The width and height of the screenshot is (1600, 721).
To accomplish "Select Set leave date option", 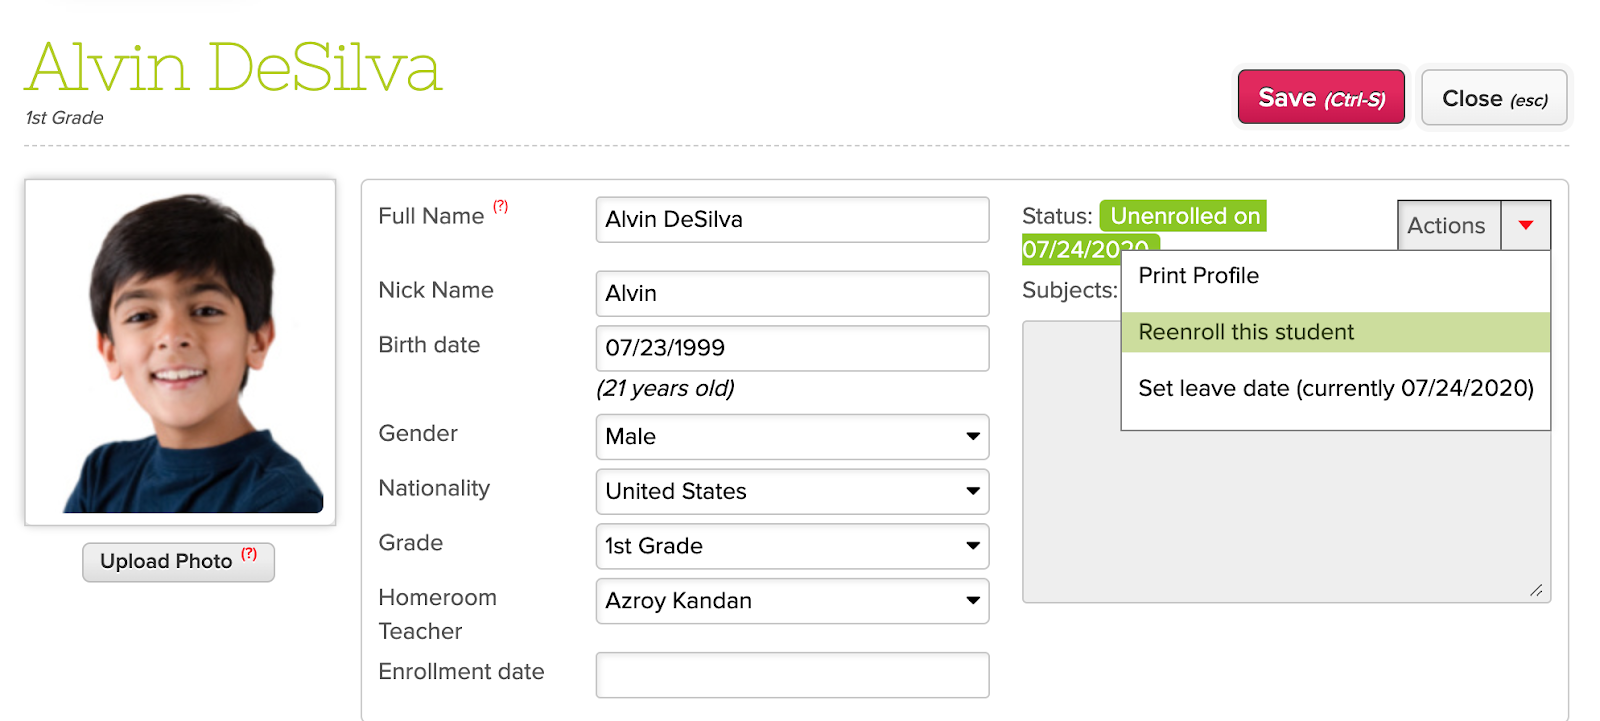I will [x=1335, y=388].
